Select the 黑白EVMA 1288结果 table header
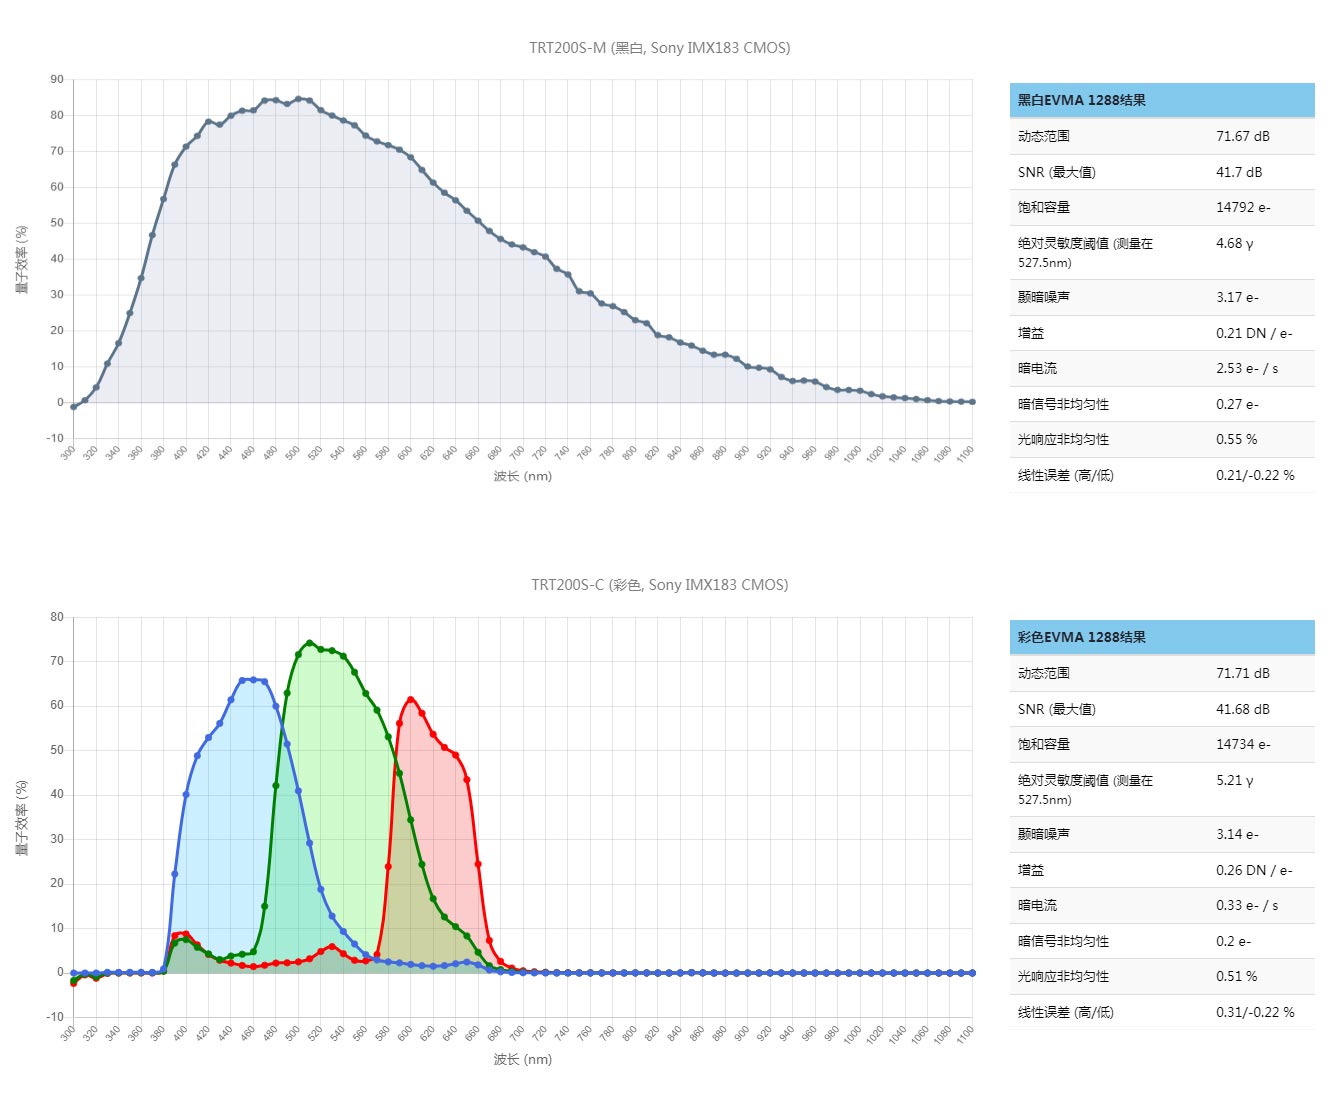 1081,100
